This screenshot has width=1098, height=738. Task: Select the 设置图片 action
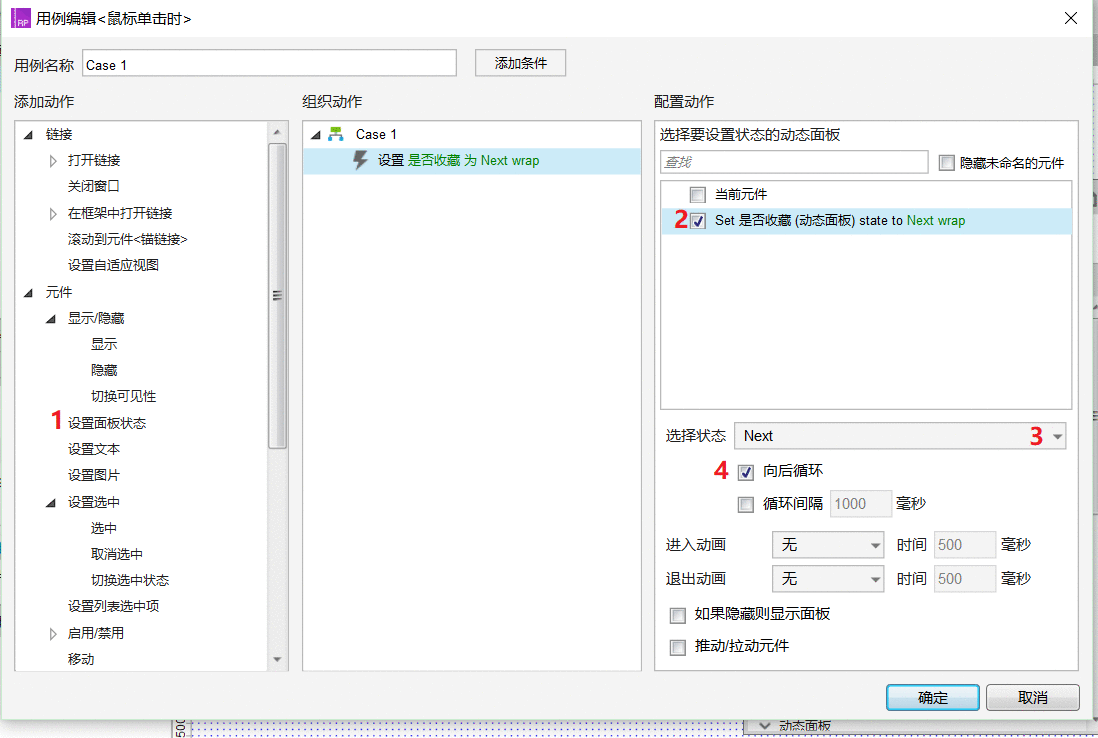[93, 475]
